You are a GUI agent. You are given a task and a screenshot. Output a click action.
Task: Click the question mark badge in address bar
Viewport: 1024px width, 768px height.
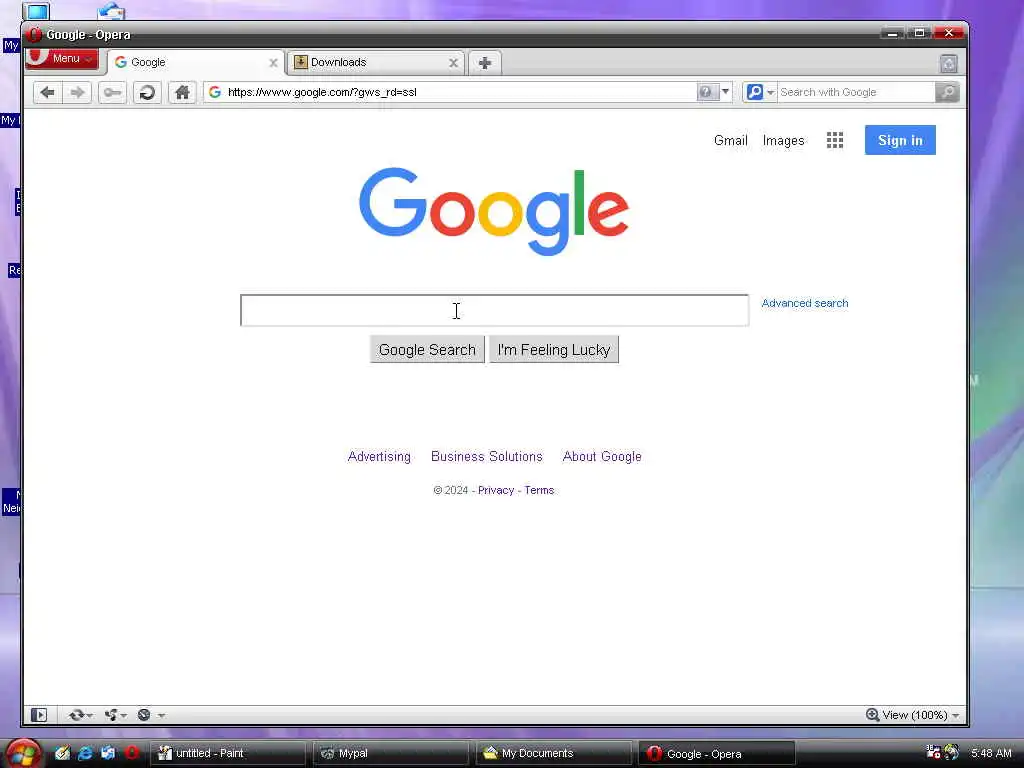pos(706,92)
